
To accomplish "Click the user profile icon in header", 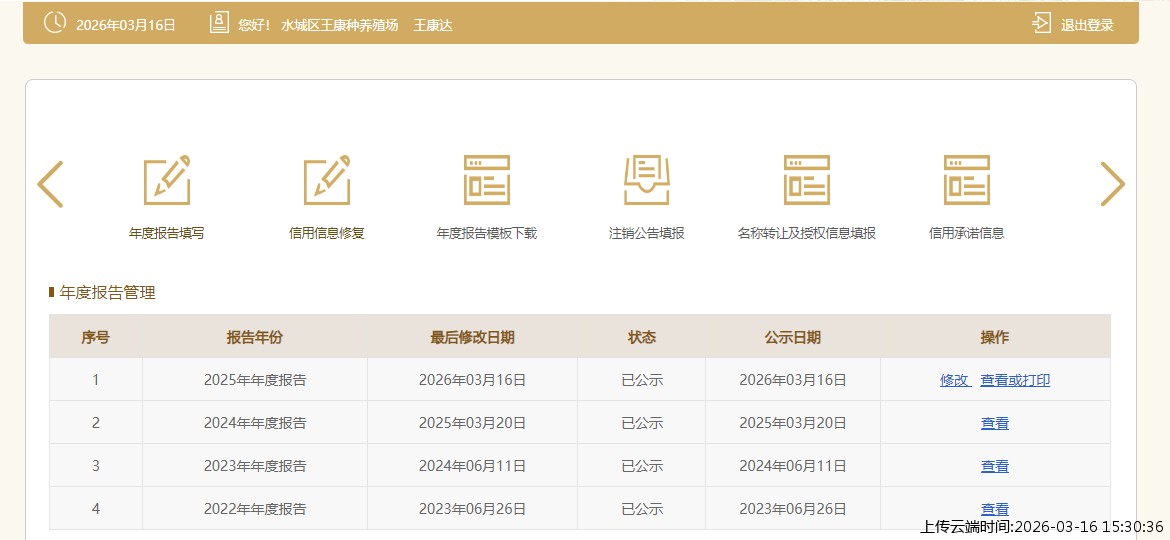I will coord(219,24).
